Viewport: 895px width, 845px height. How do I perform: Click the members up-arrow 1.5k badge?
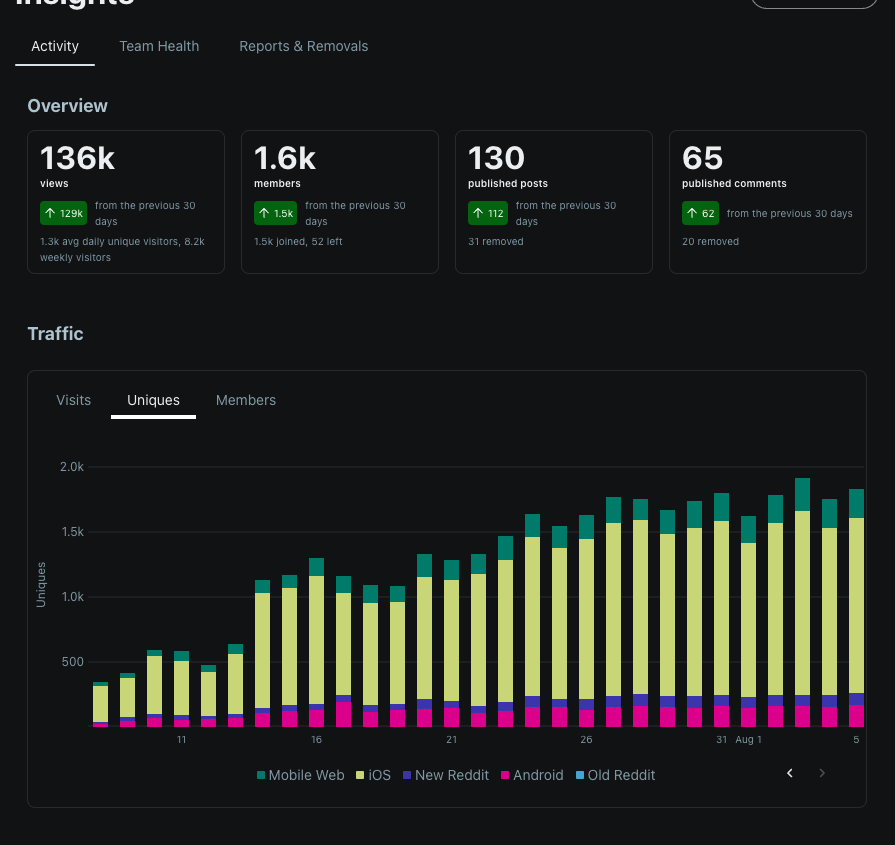point(276,213)
